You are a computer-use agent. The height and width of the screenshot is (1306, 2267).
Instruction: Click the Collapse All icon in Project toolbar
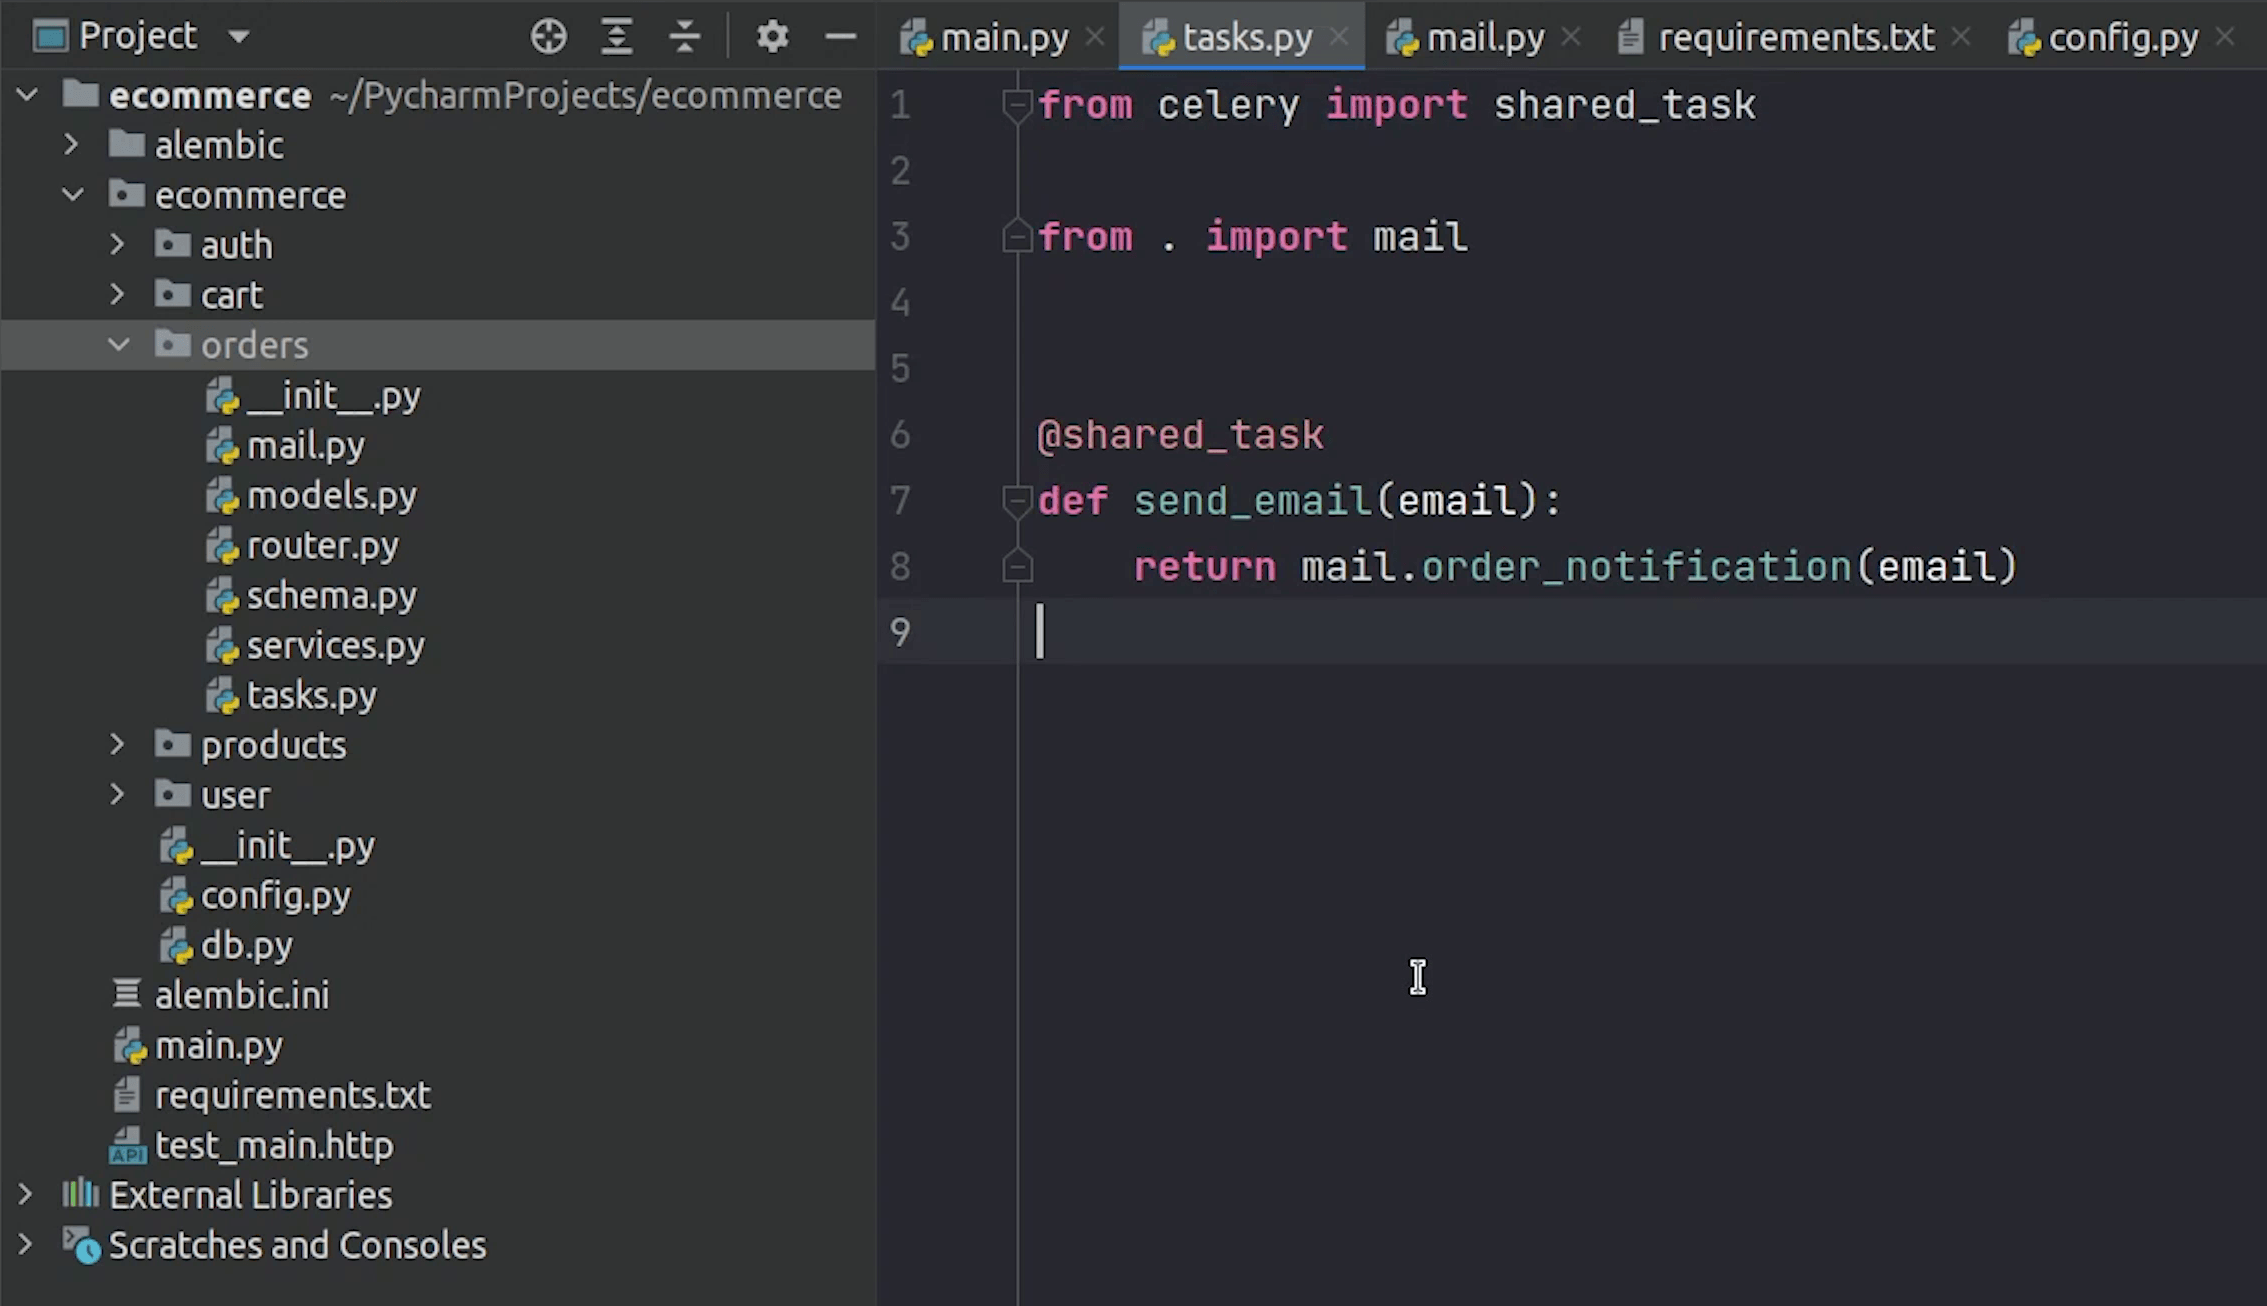[684, 36]
